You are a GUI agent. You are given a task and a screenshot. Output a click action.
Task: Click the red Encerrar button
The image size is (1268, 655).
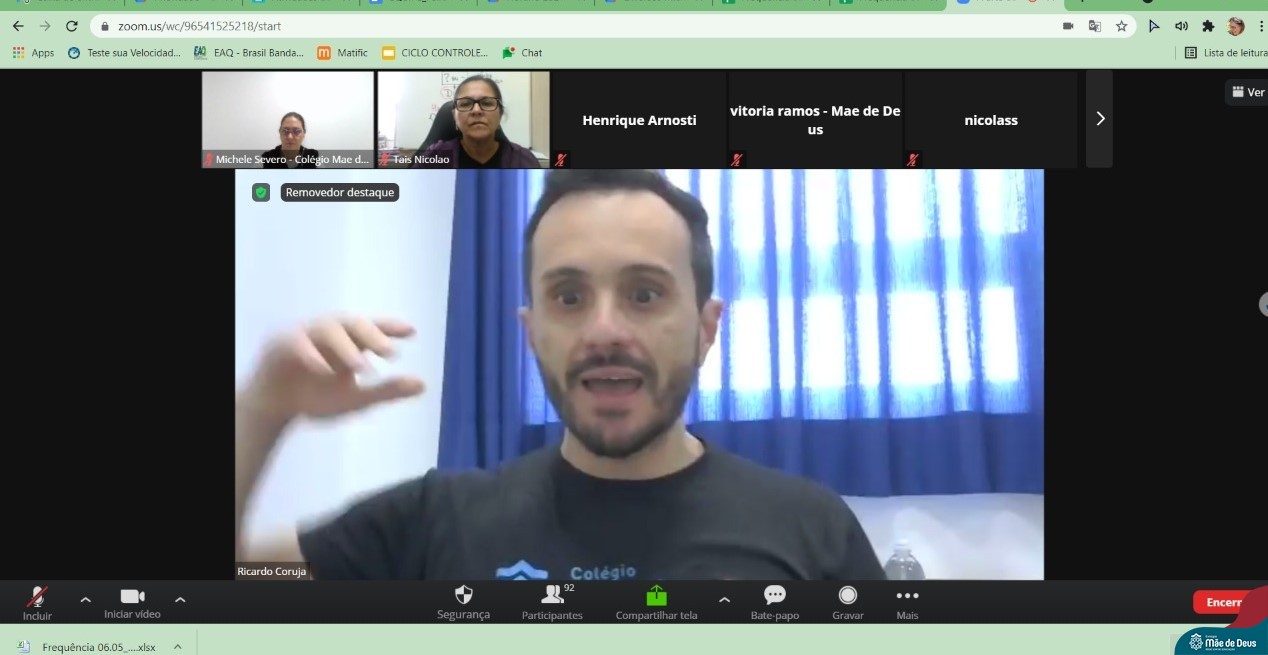[1225, 602]
